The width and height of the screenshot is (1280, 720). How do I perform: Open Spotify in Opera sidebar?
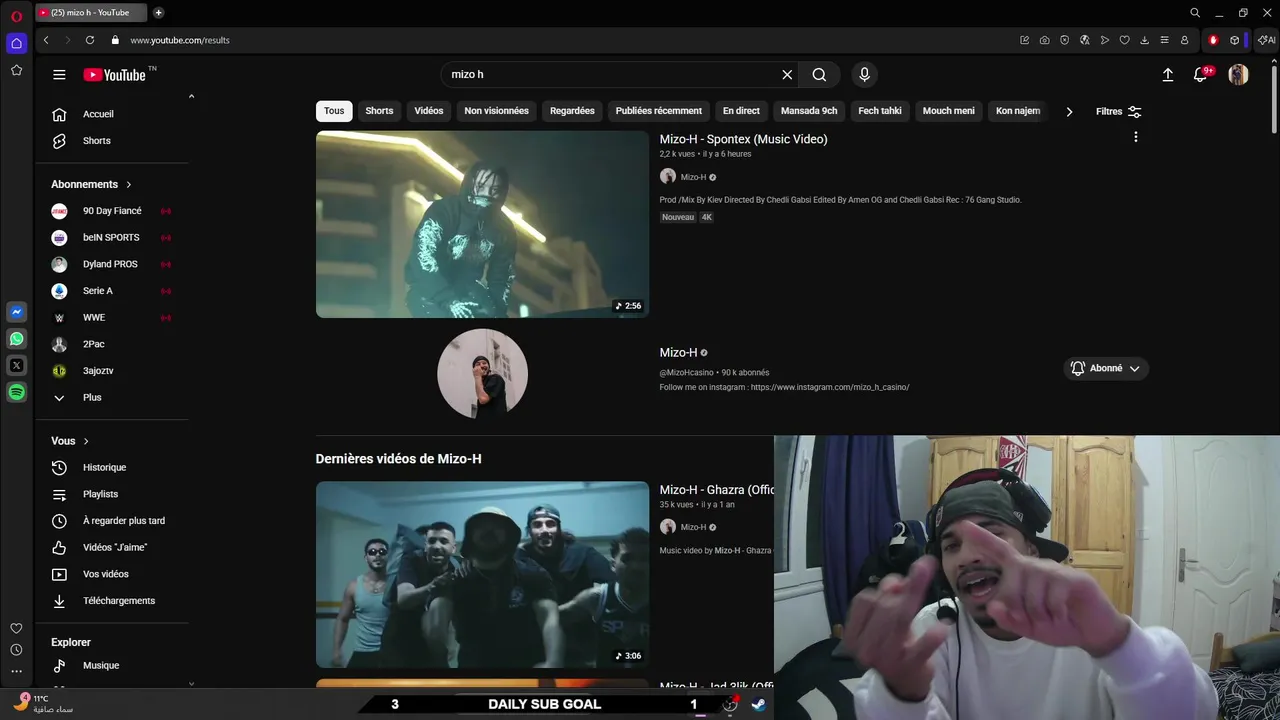point(16,393)
